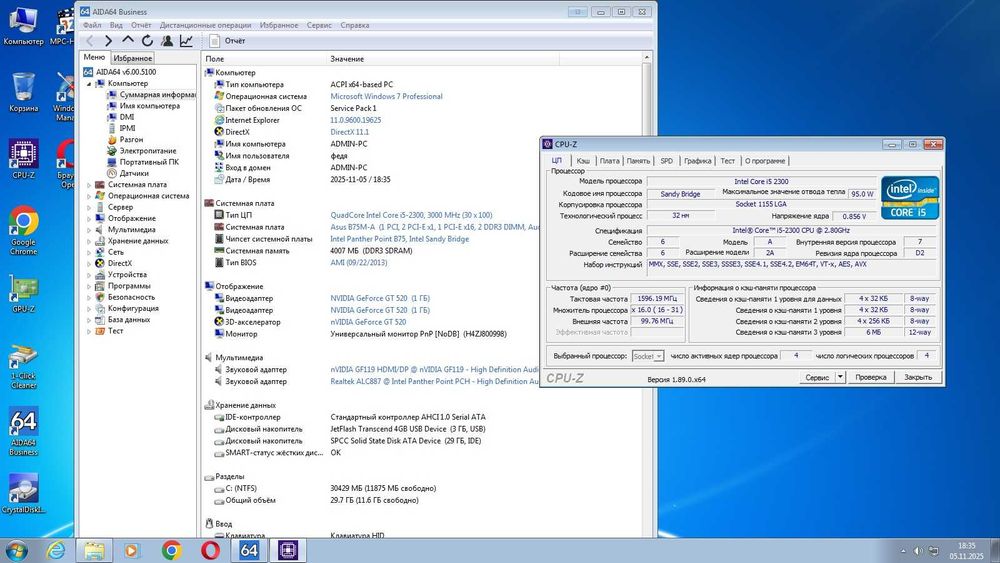Open the Вид menu
Screen dimensions: 1000x563
tap(116, 26)
